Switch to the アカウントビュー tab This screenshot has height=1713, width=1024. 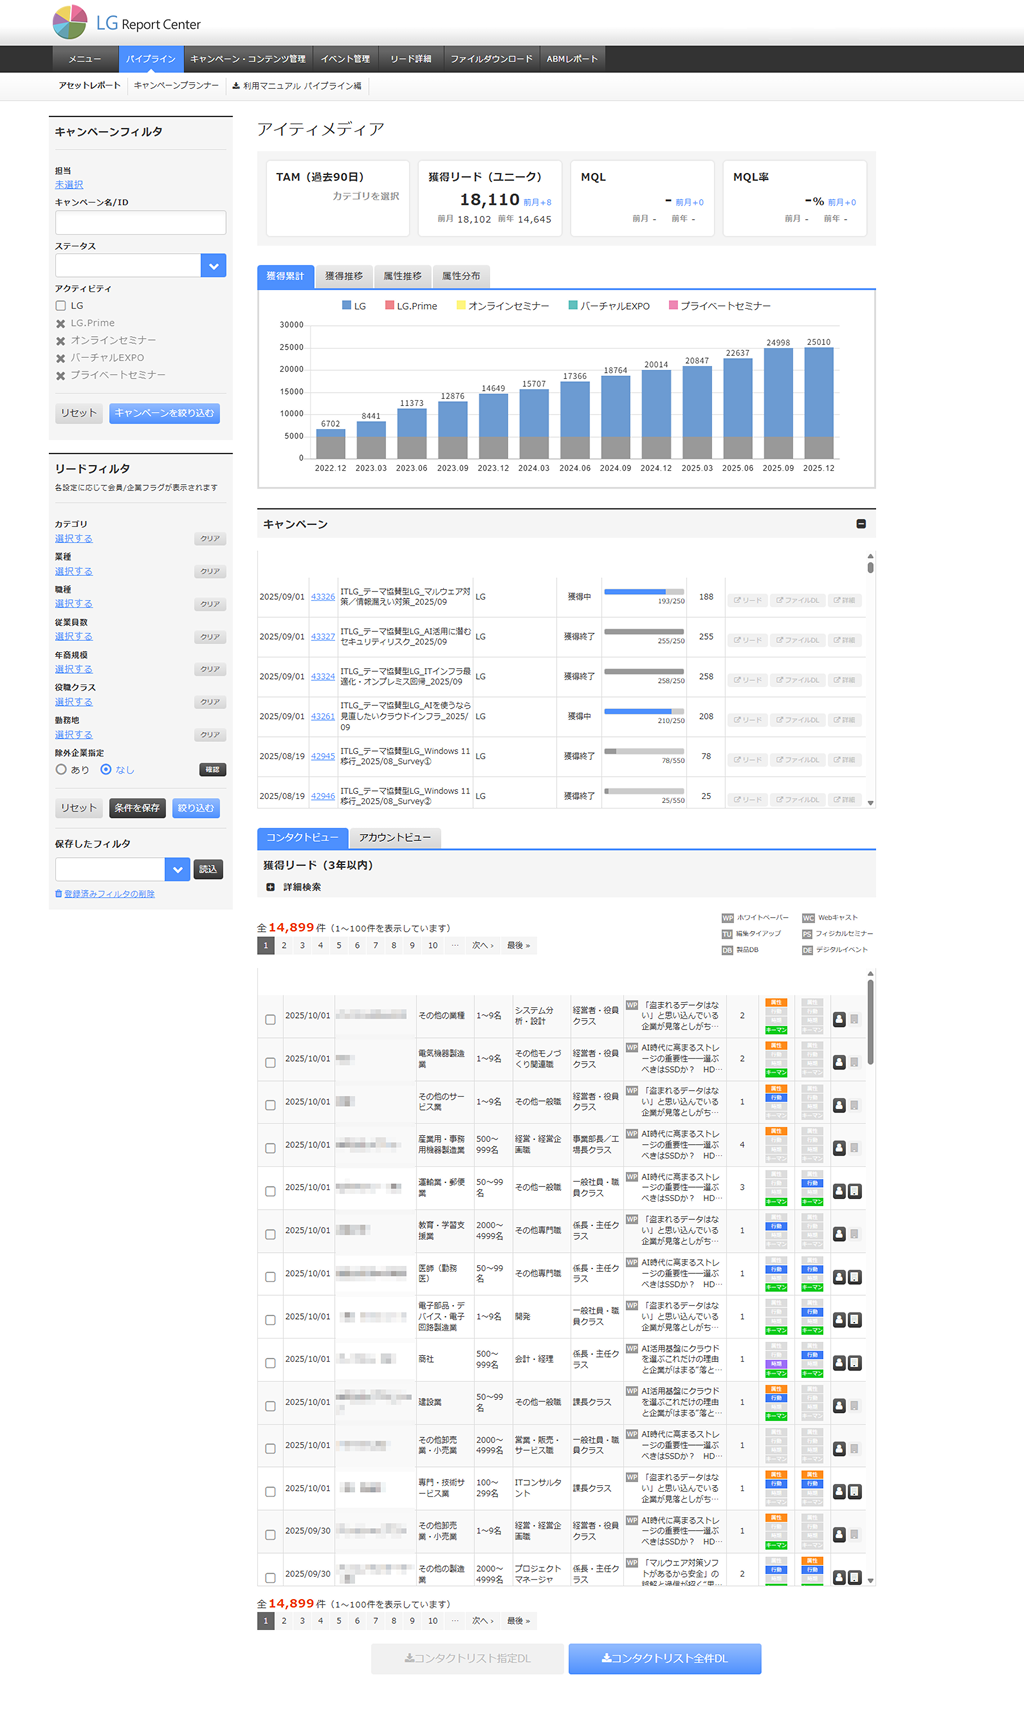(x=395, y=838)
